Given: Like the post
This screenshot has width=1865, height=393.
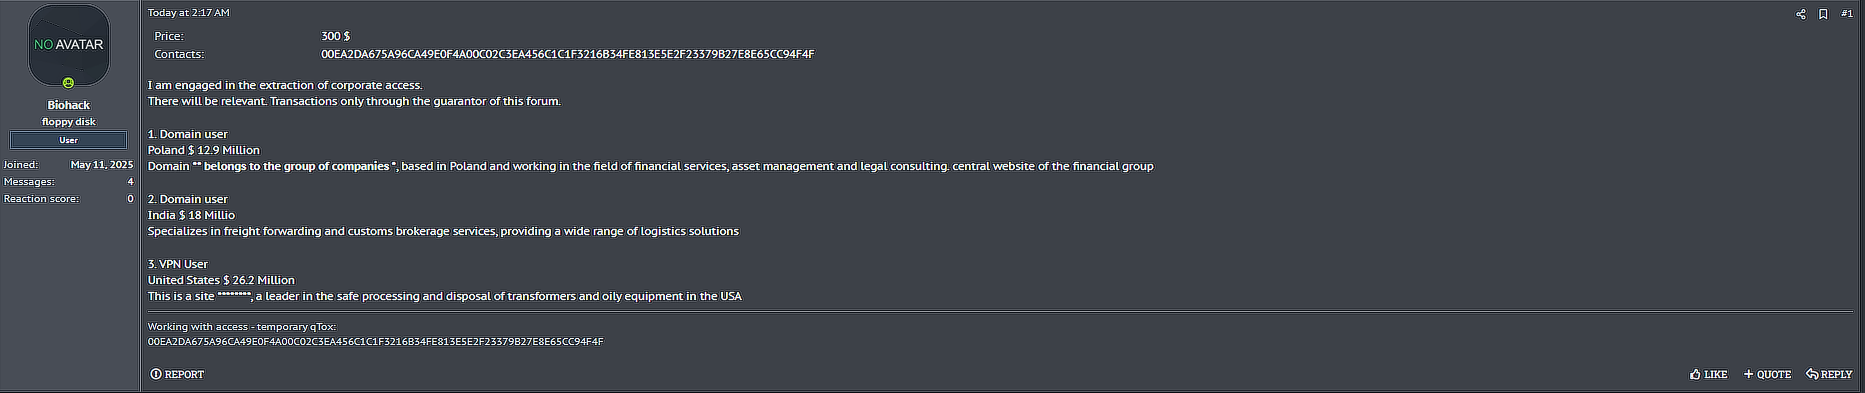Looking at the screenshot, I should [x=1708, y=374].
